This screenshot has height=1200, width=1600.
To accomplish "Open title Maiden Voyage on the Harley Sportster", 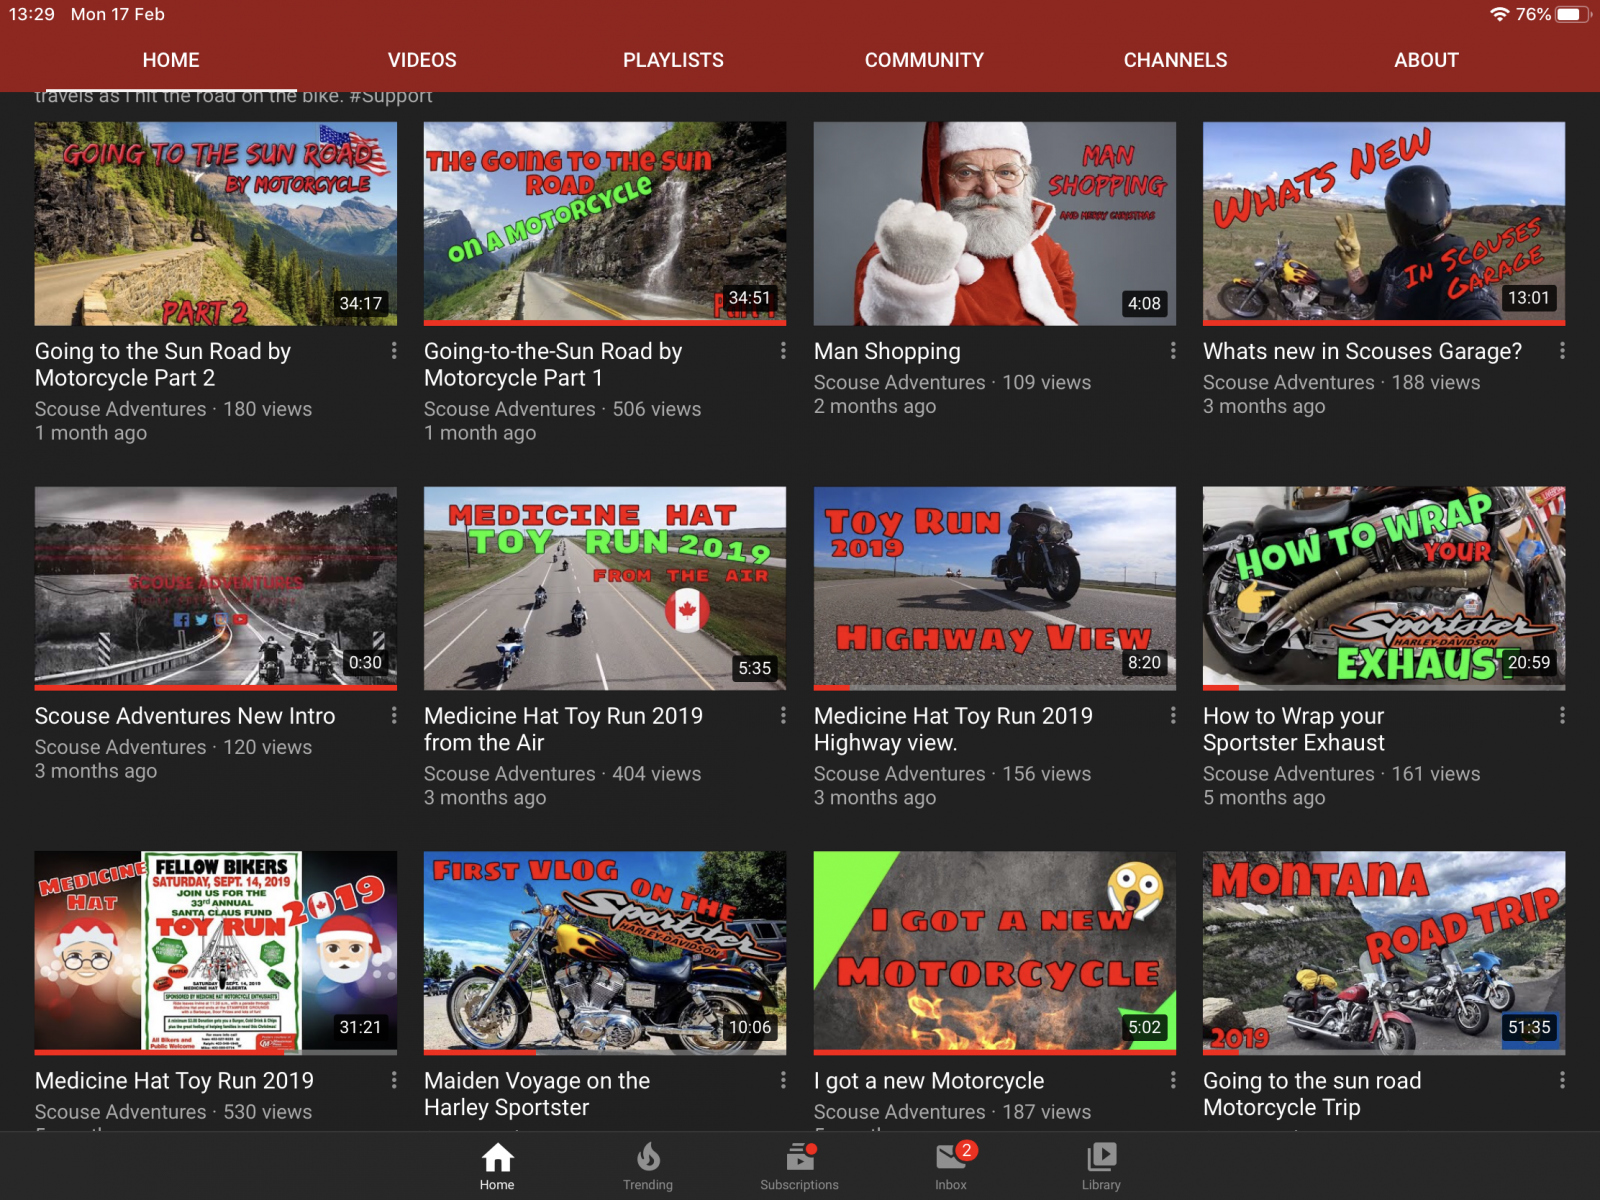I will [537, 1095].
